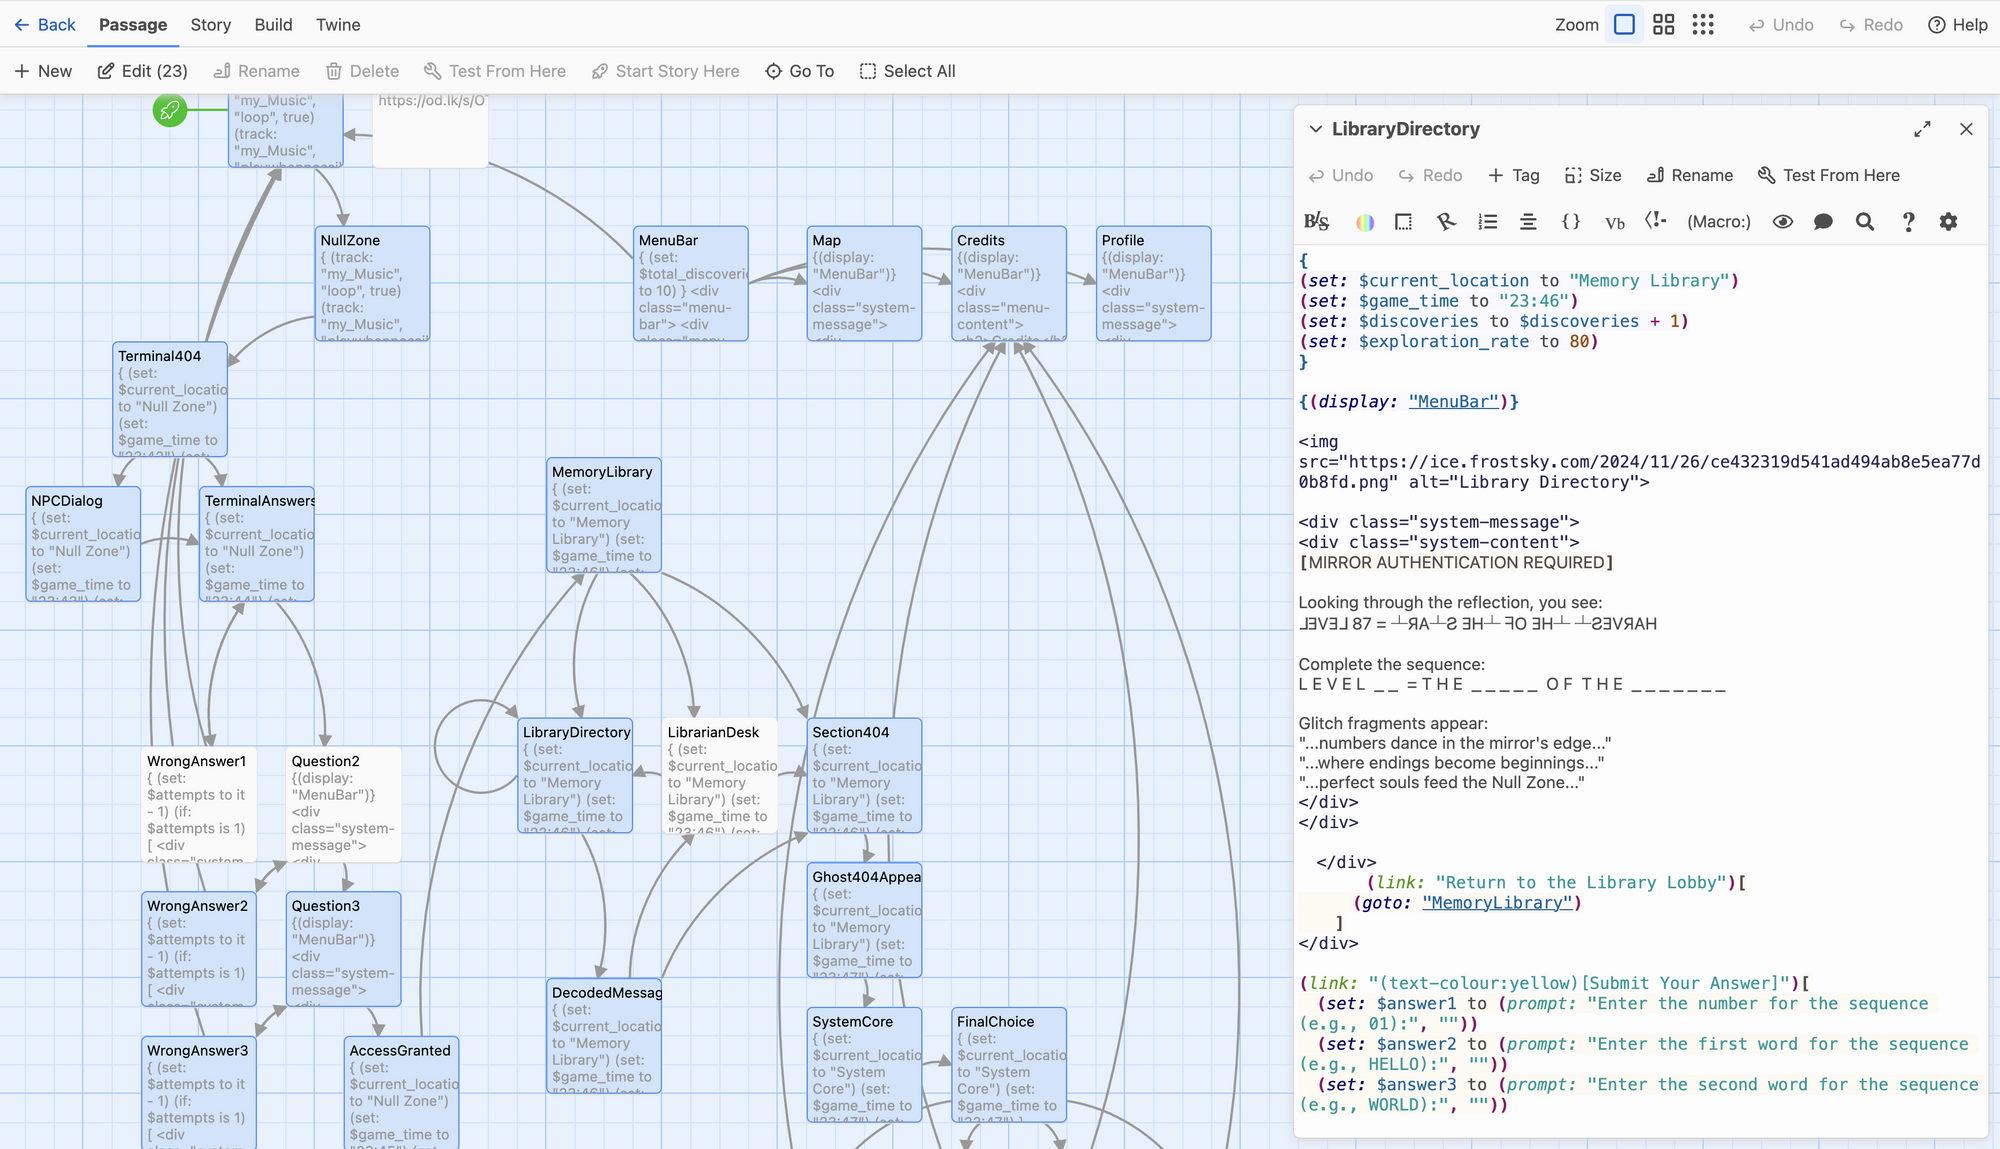The height and width of the screenshot is (1149, 2000).
Task: Open the Build tab
Action: point(273,25)
